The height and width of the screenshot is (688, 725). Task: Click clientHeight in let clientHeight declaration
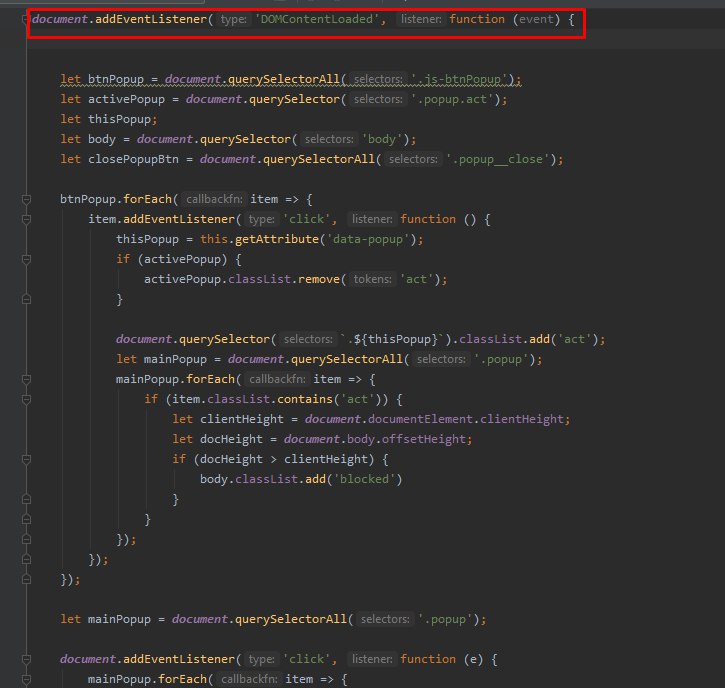pos(242,419)
